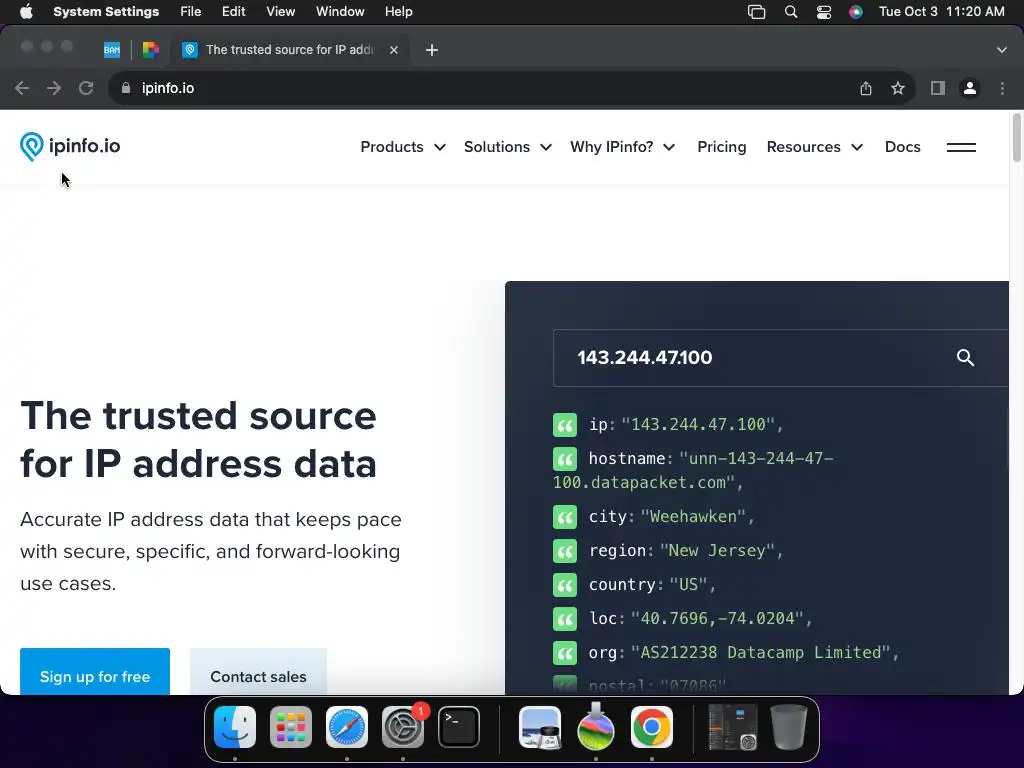
Task: Expand the Why IPinfo? menu
Action: tap(622, 147)
